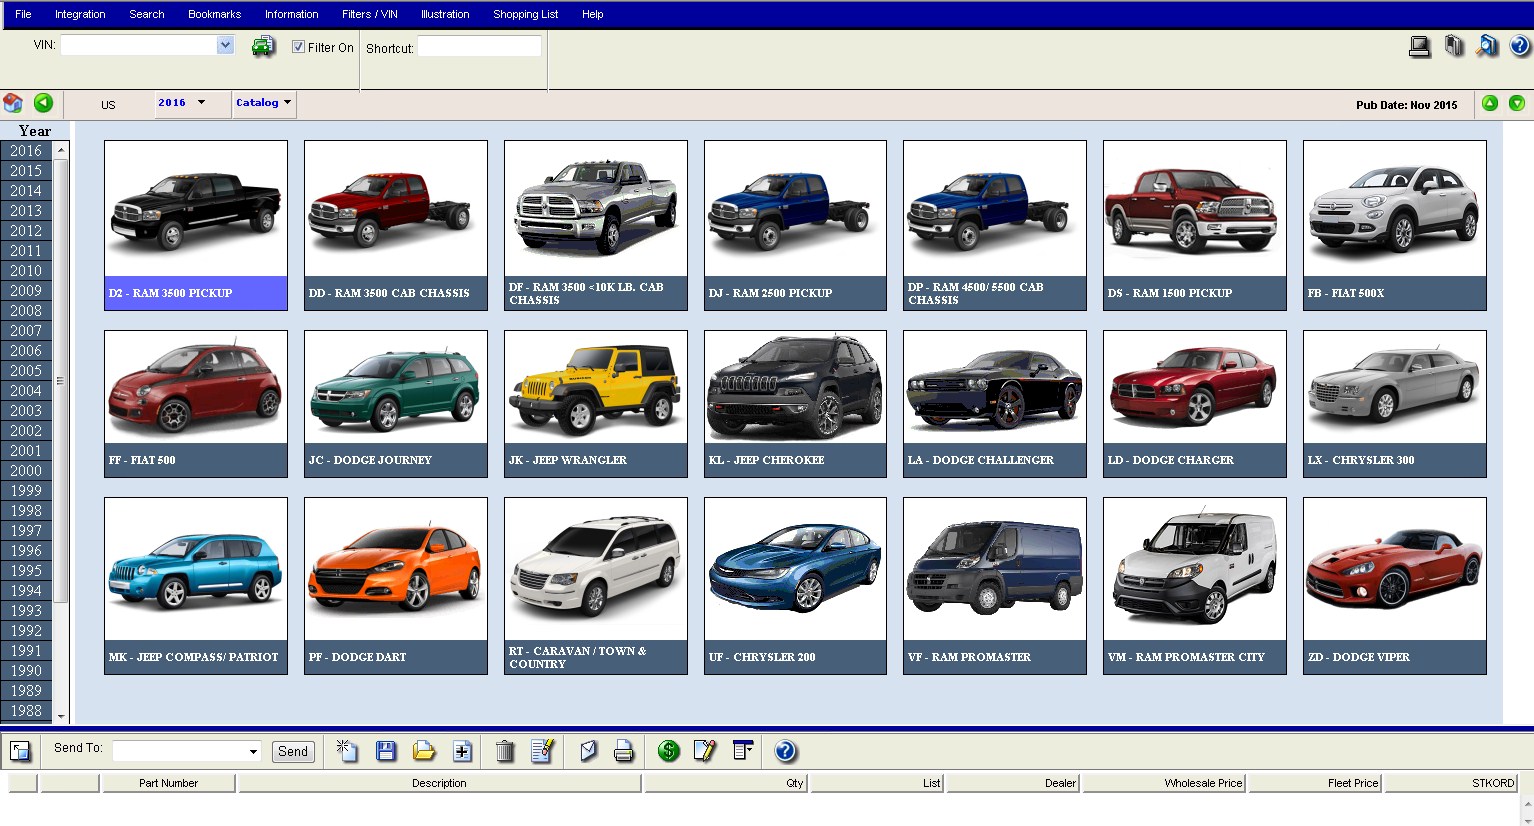Image resolution: width=1534 pixels, height=826 pixels.
Task: Click the home icon in the navigation bar
Action: [x=13, y=103]
